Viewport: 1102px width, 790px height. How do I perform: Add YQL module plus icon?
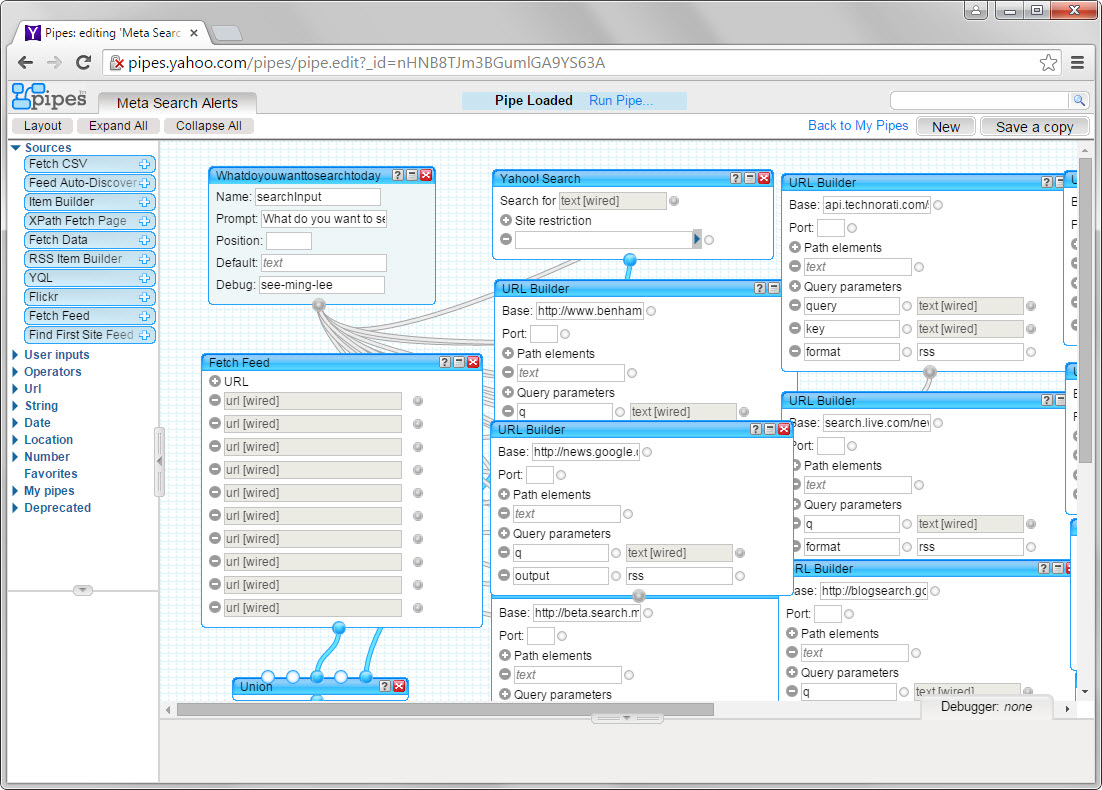coord(145,278)
